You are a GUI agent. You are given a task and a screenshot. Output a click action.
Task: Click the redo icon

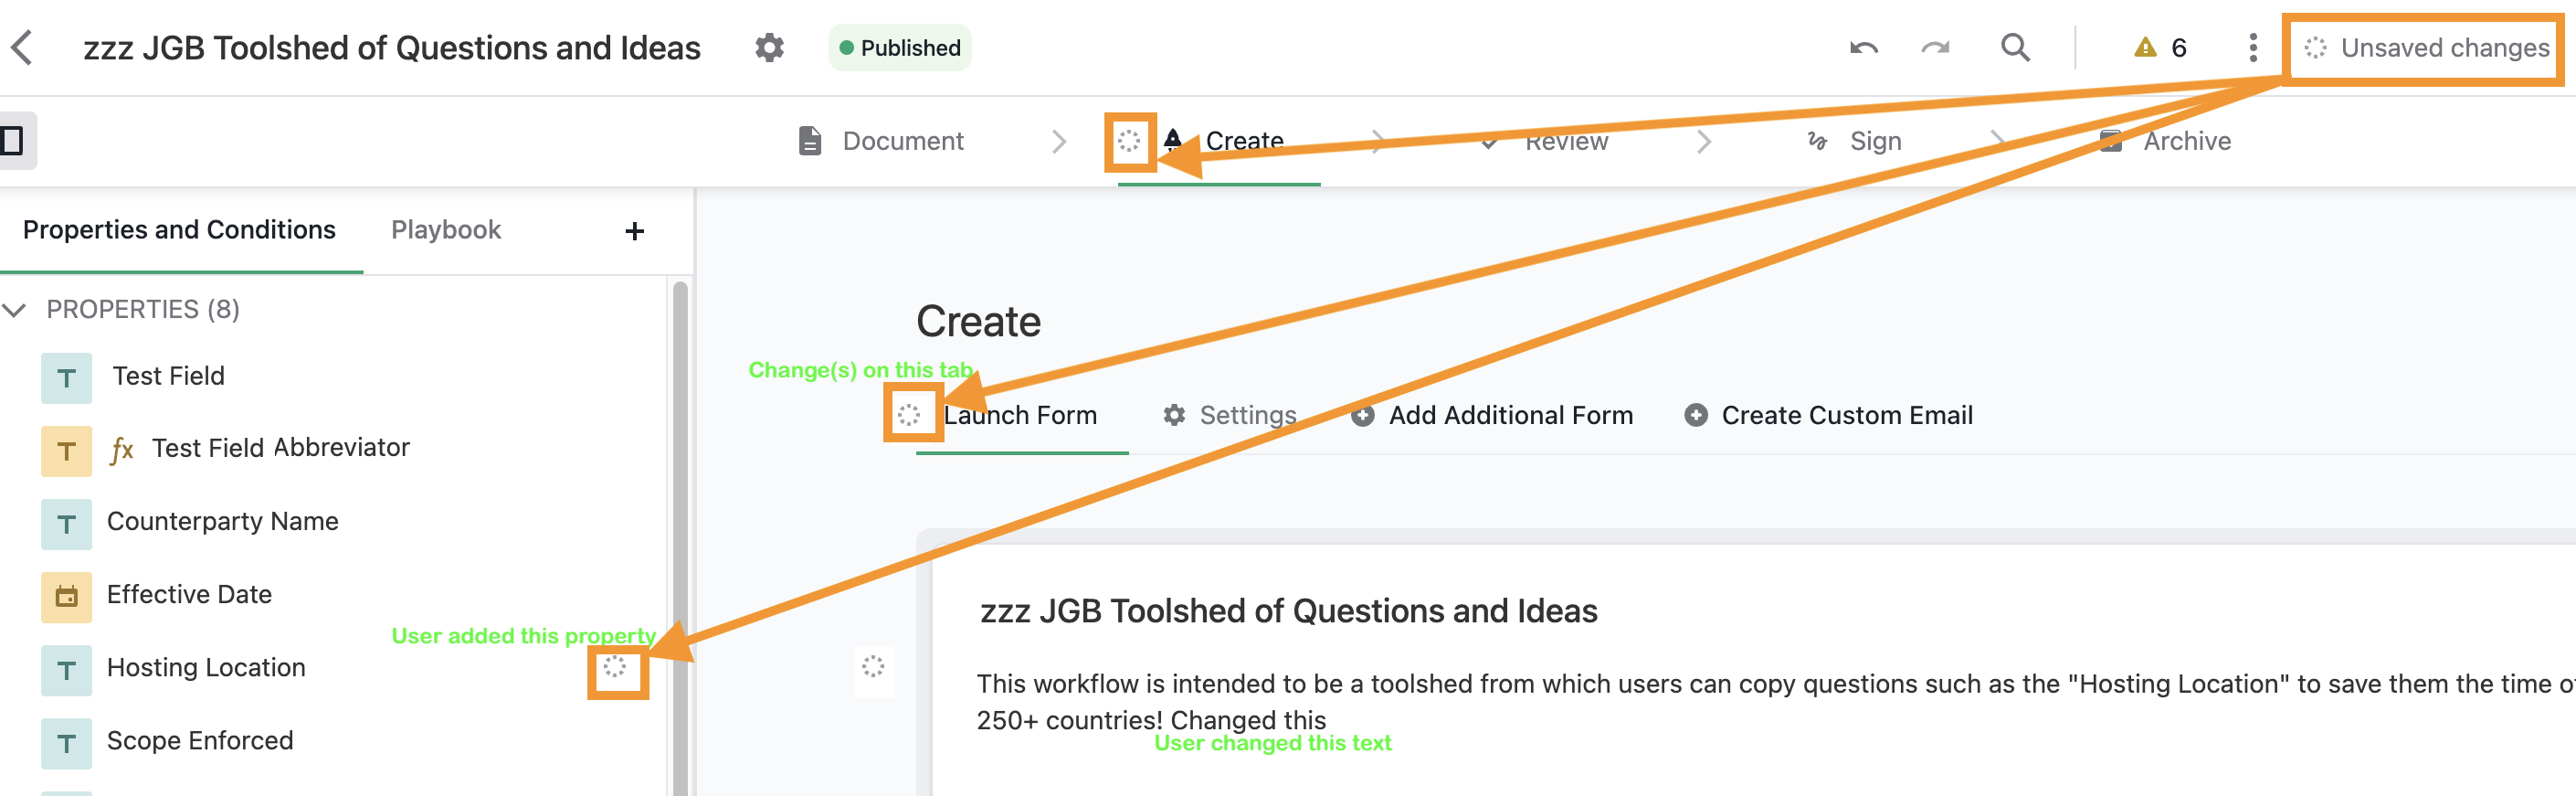1936,47
